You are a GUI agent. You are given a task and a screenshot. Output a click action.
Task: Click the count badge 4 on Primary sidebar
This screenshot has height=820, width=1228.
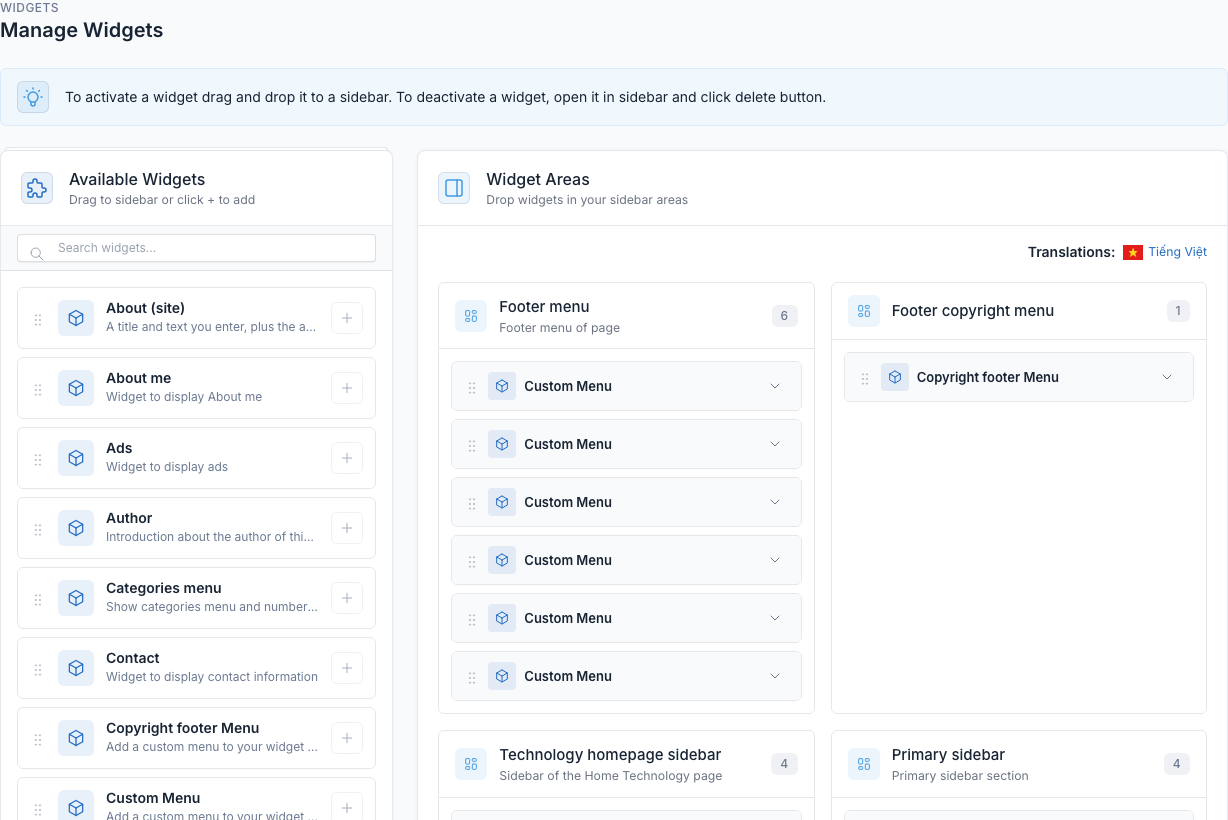(1177, 764)
